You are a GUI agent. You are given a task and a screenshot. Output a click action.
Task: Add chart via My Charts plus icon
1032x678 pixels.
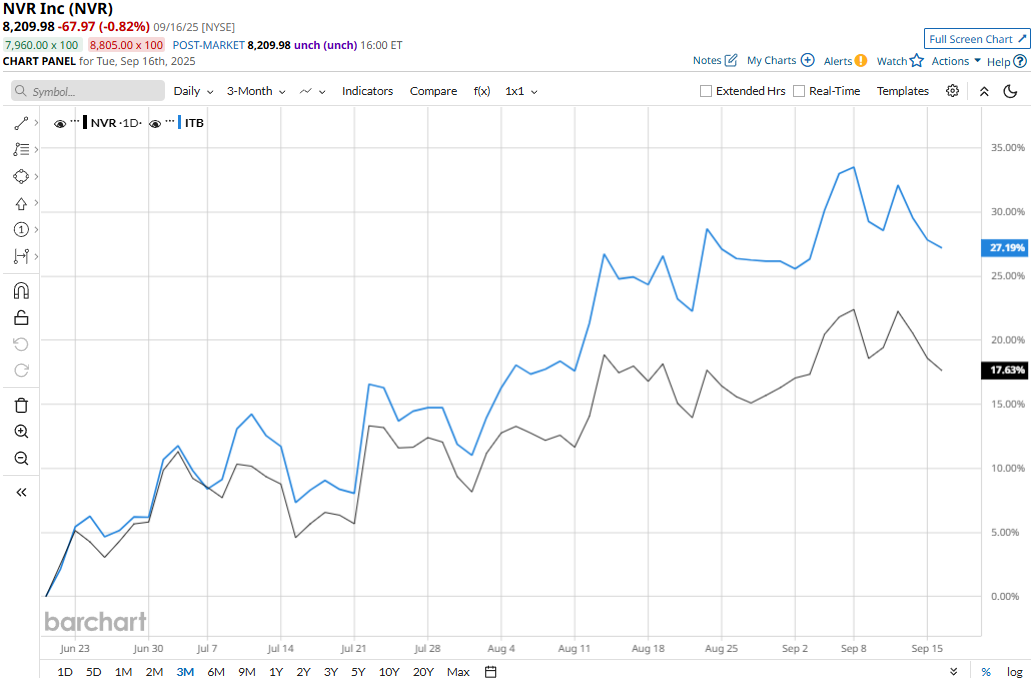[808, 60]
